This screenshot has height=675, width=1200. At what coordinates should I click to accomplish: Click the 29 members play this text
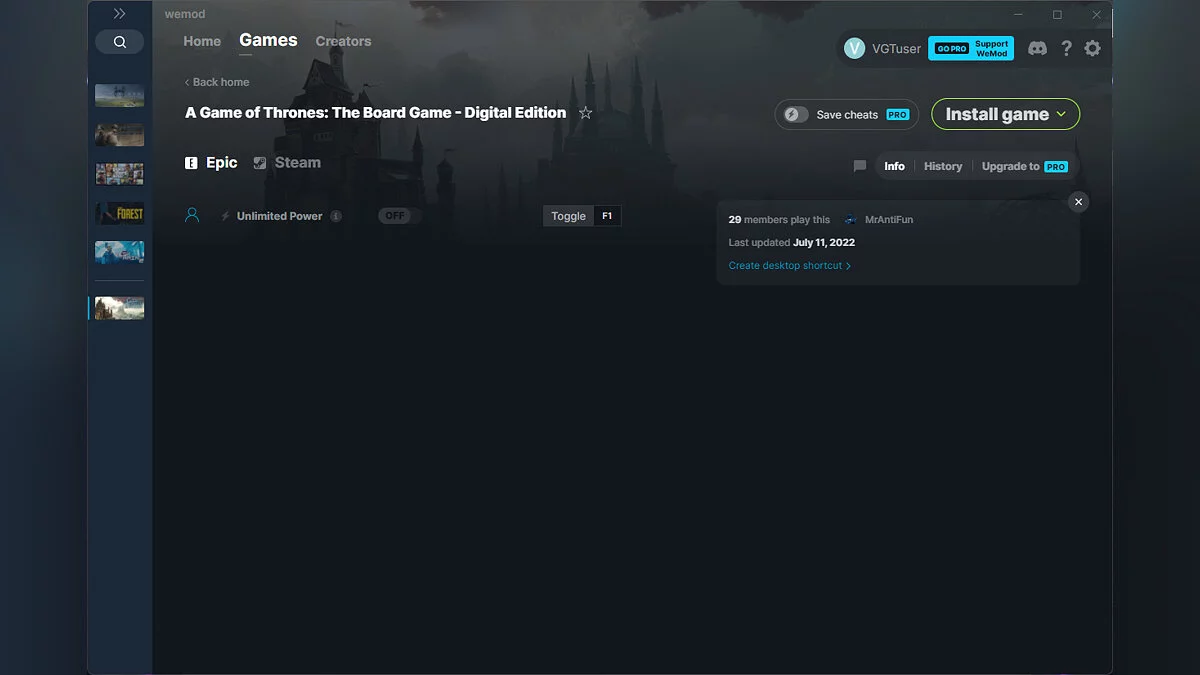click(779, 220)
